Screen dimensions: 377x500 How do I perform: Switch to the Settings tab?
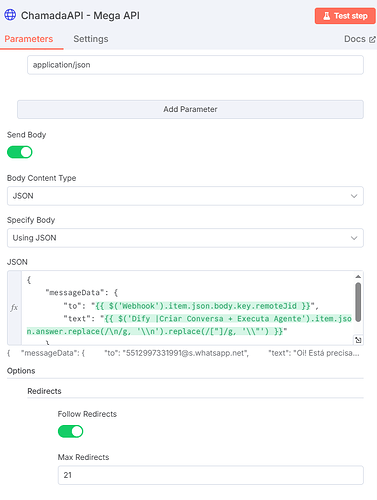click(x=91, y=39)
